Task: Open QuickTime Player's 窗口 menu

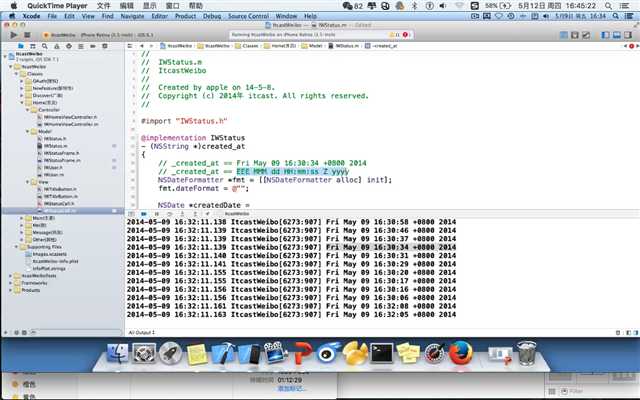Action: tap(173, 6)
